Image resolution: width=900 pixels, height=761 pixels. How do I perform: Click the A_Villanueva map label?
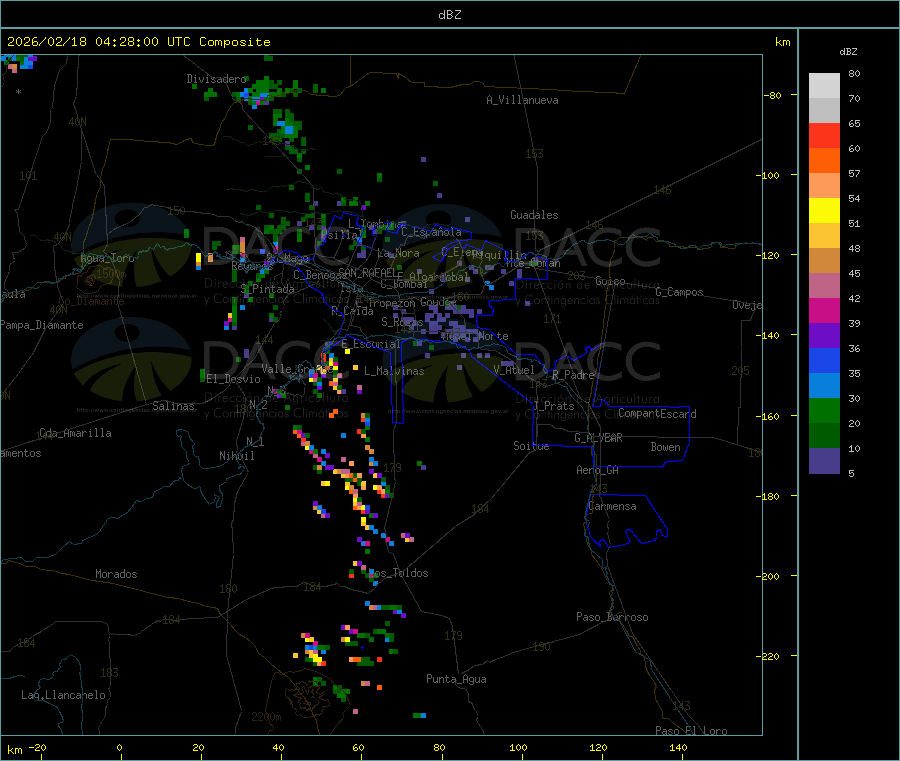pos(522,100)
